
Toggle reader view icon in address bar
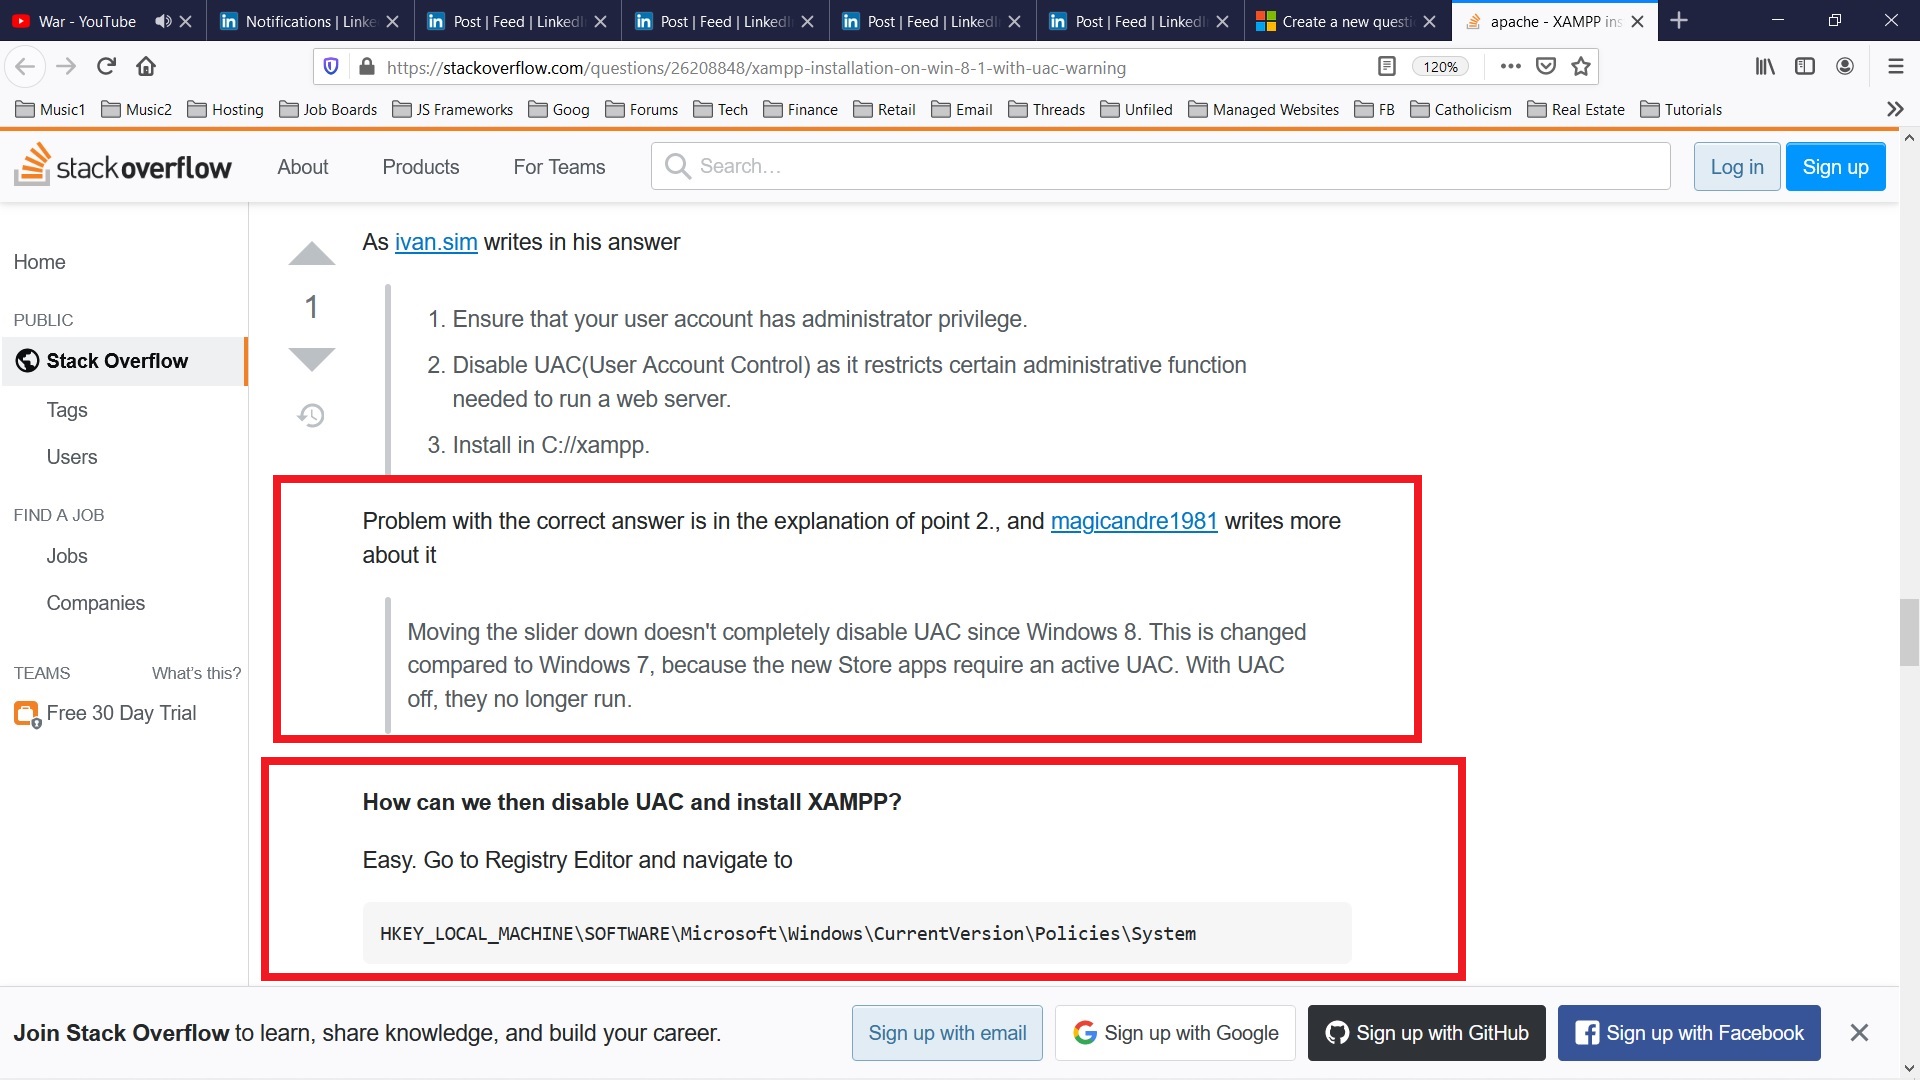(1386, 67)
